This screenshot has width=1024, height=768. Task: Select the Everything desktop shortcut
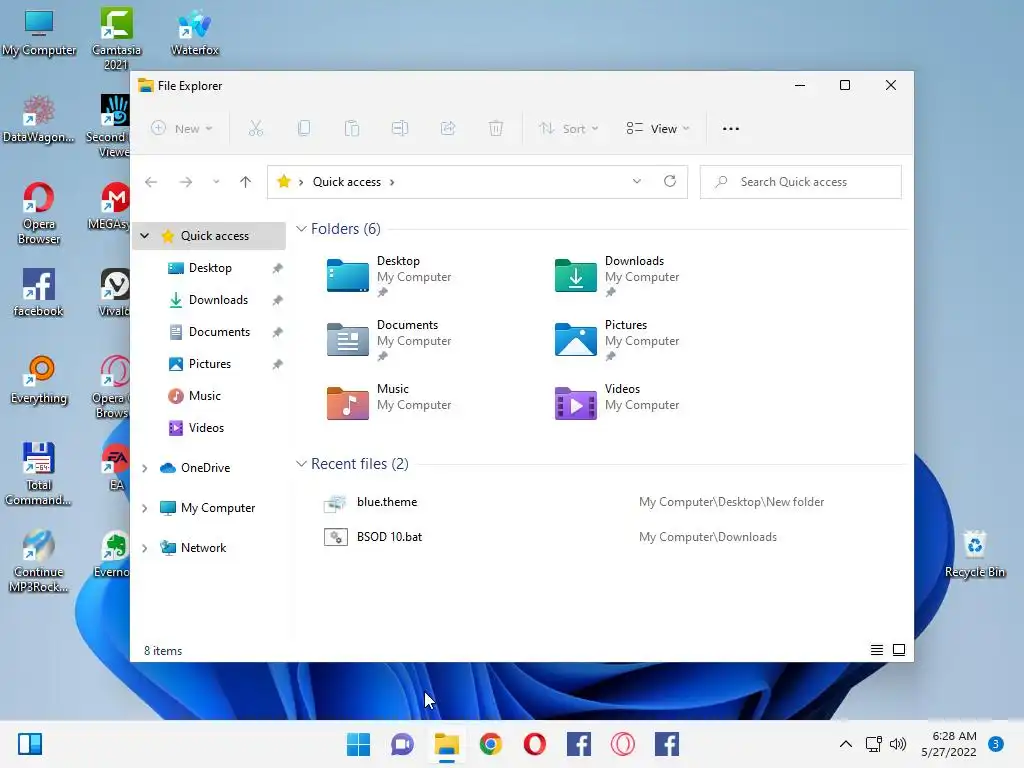tap(39, 380)
